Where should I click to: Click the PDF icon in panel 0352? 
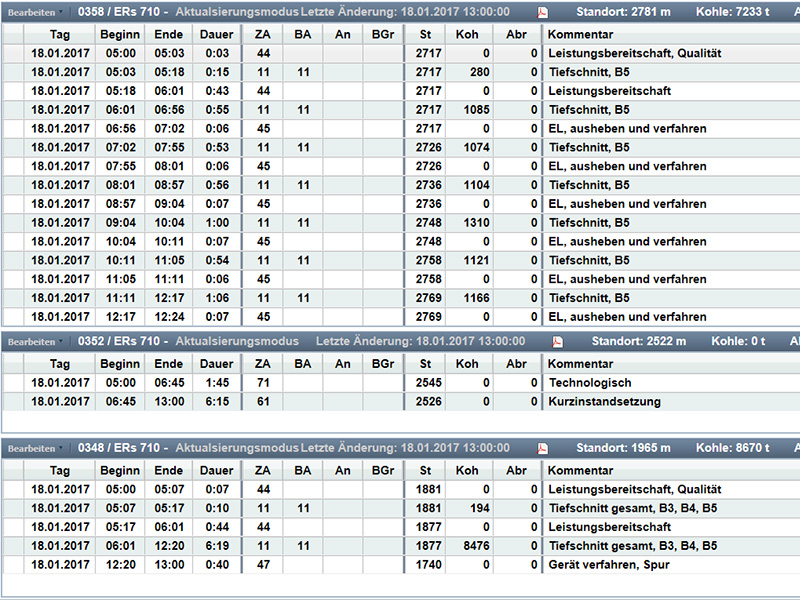[x=557, y=342]
